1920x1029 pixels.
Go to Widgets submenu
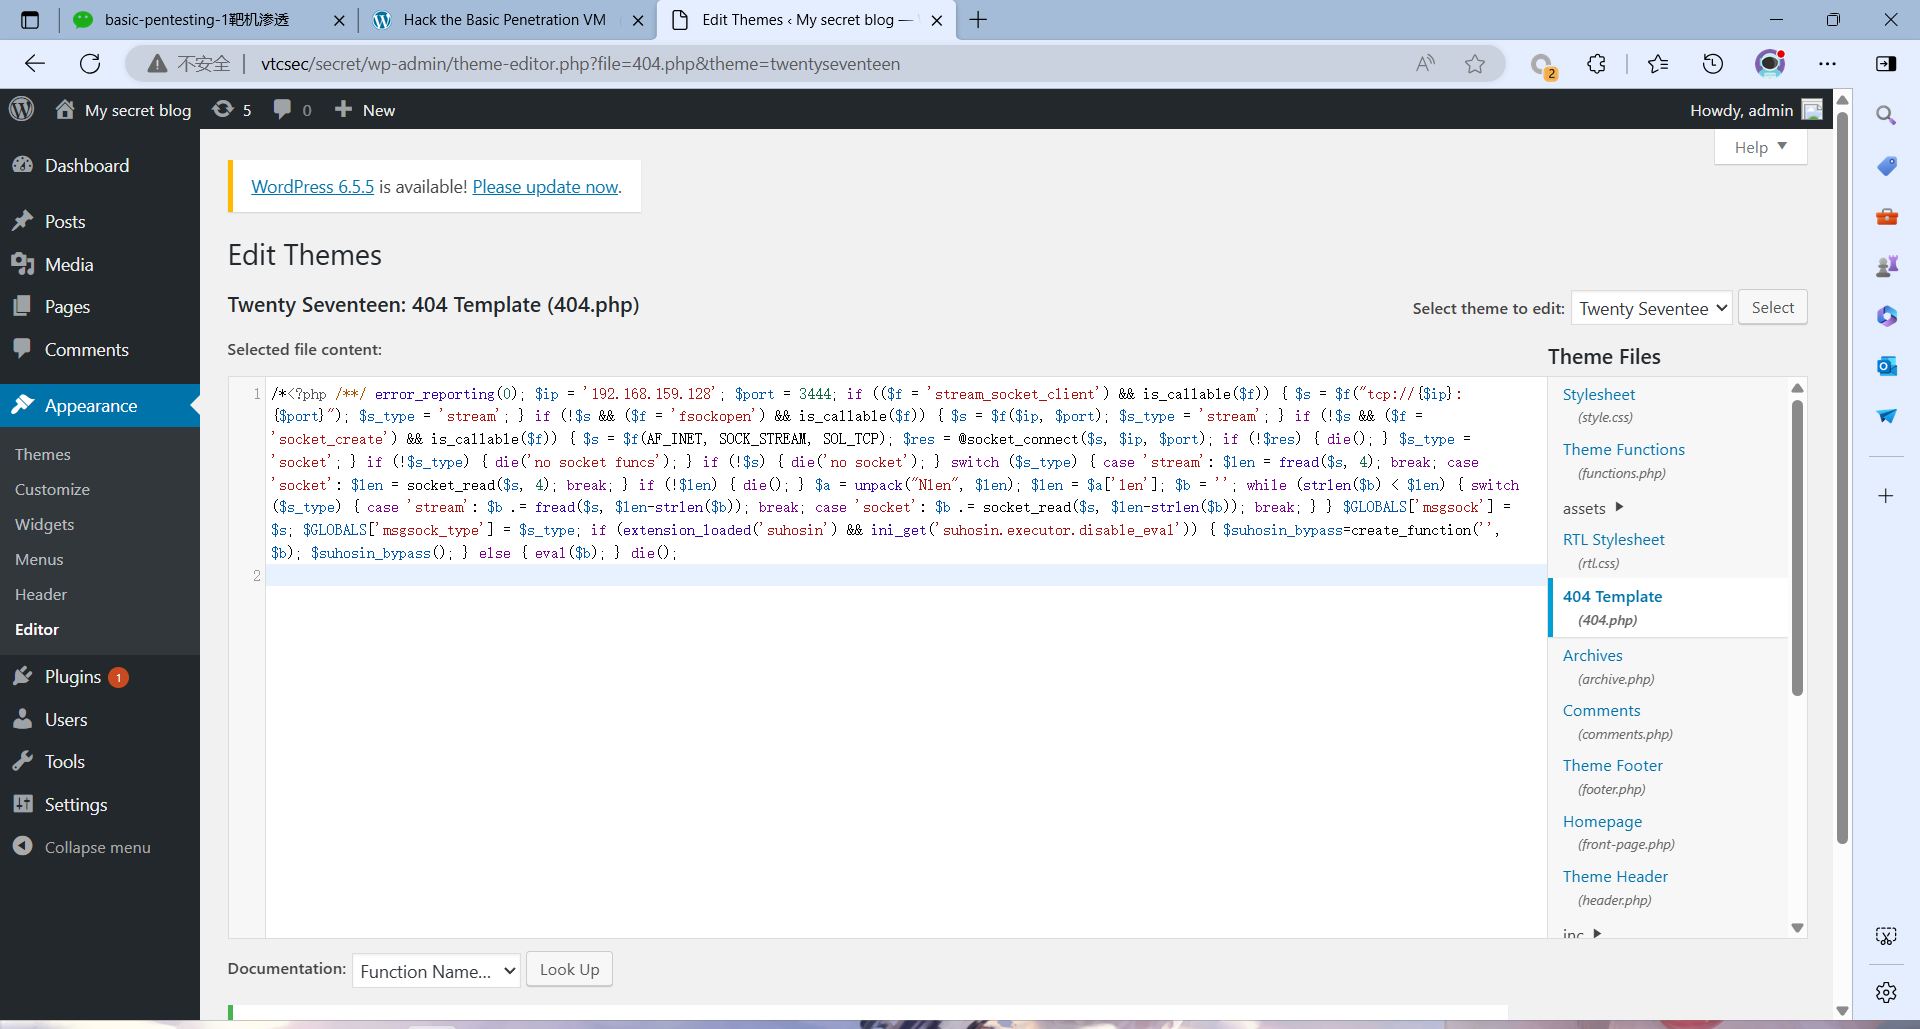tap(44, 524)
